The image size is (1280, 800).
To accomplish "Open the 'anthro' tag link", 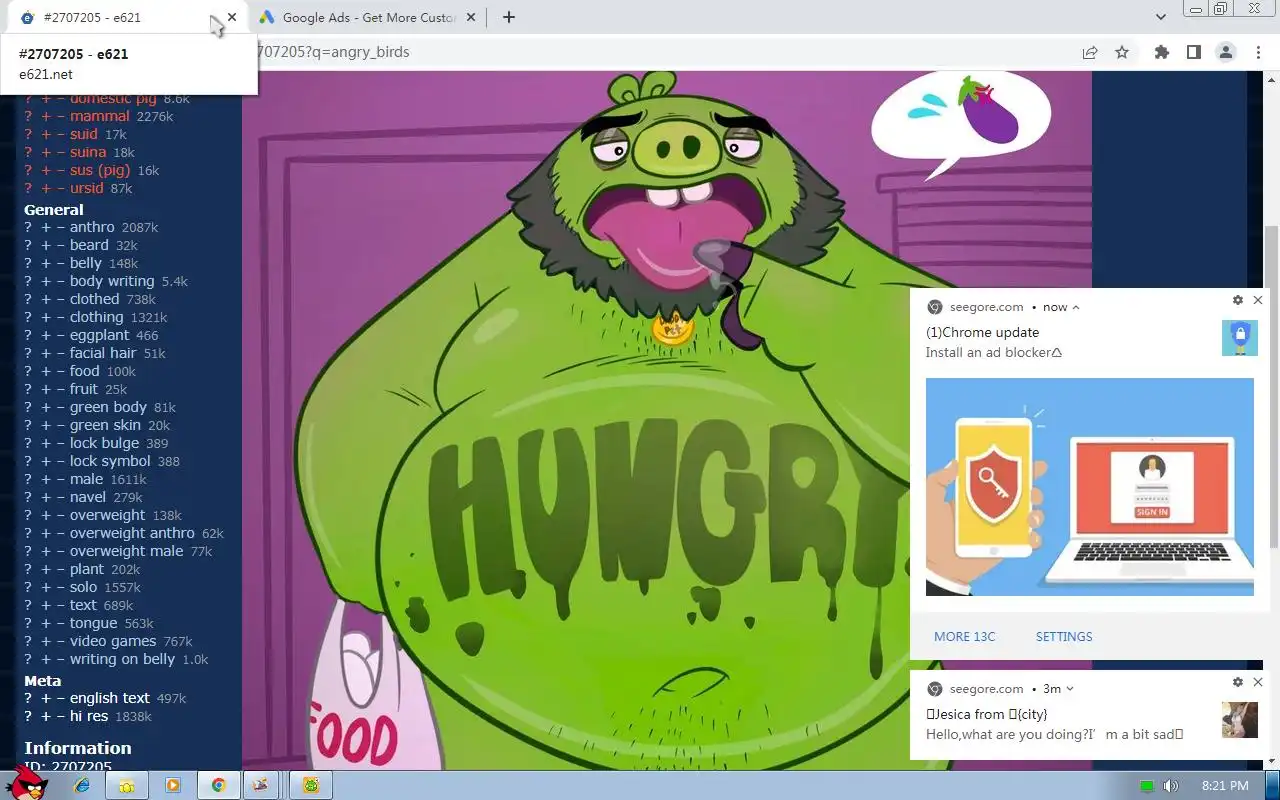I will point(92,227).
